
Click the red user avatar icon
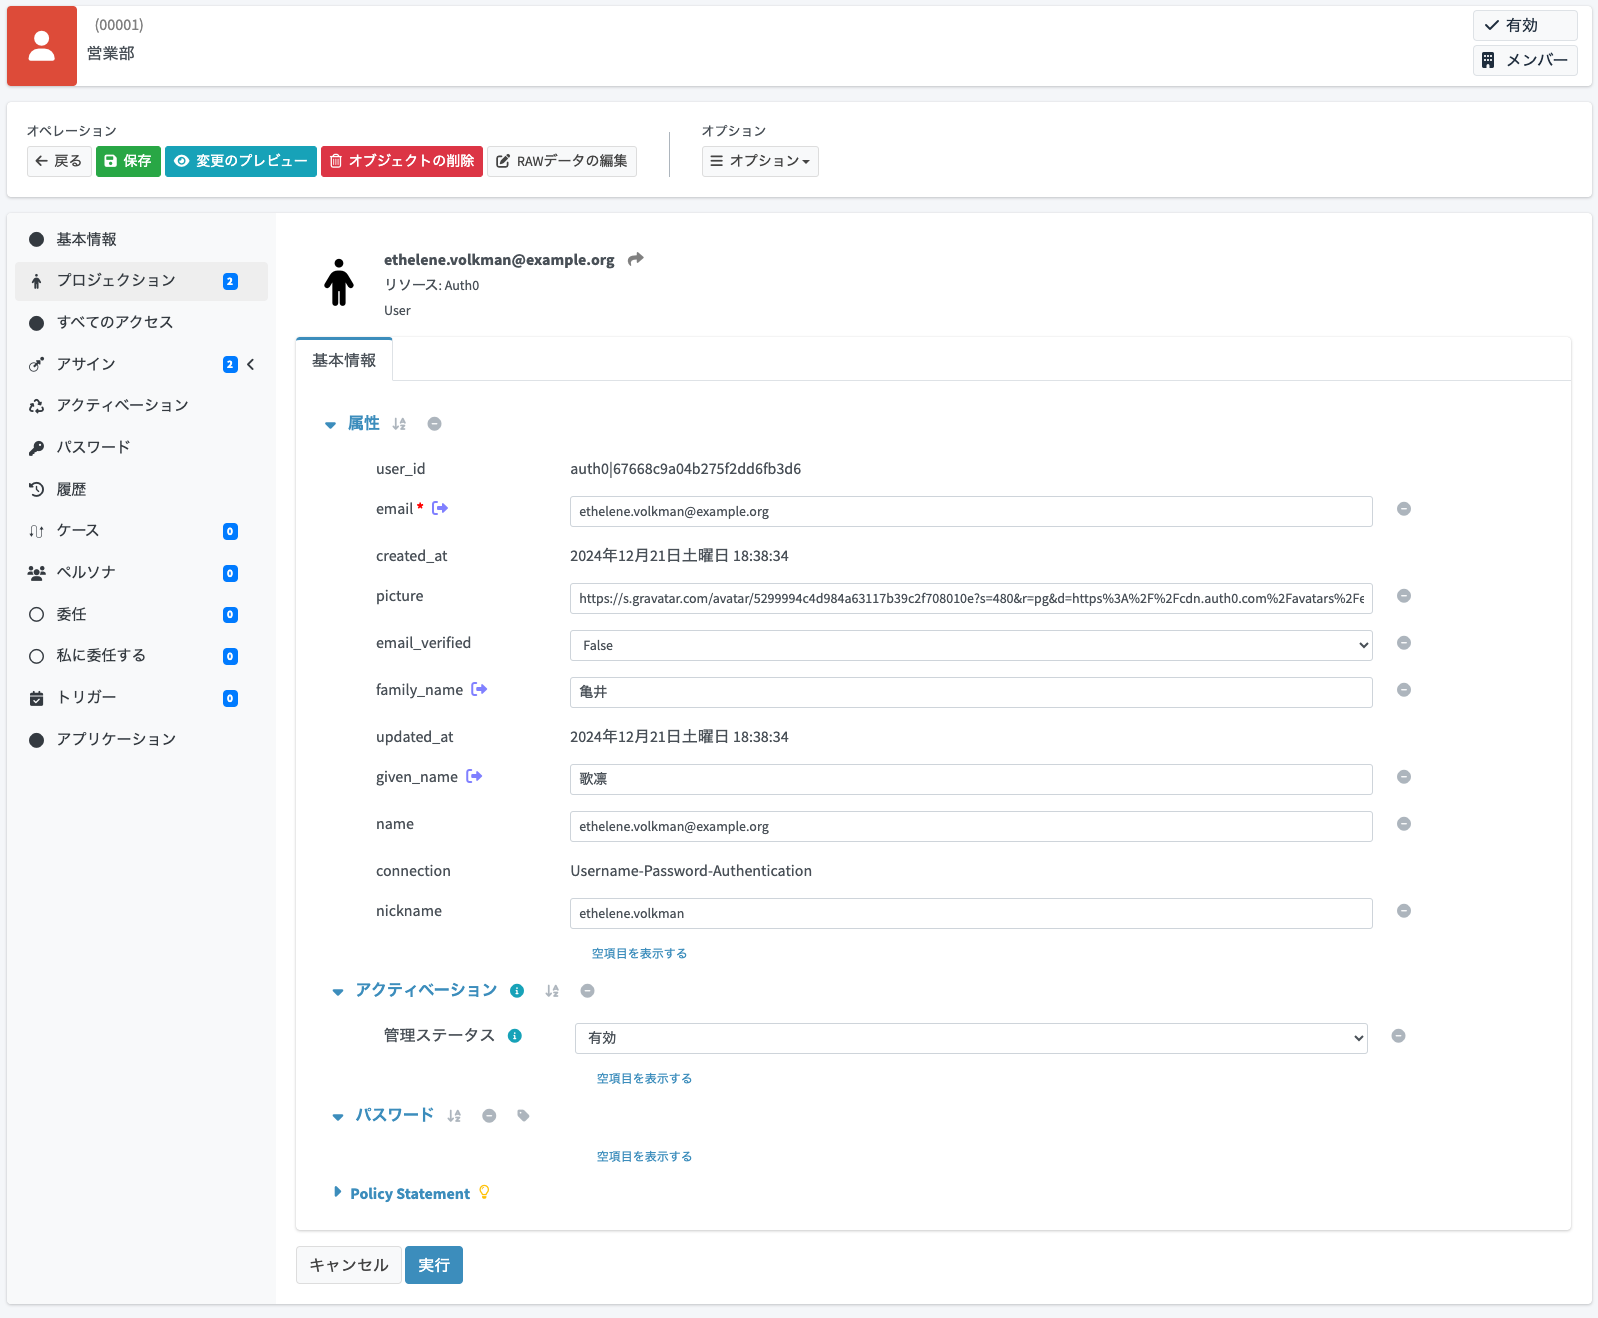coord(42,46)
